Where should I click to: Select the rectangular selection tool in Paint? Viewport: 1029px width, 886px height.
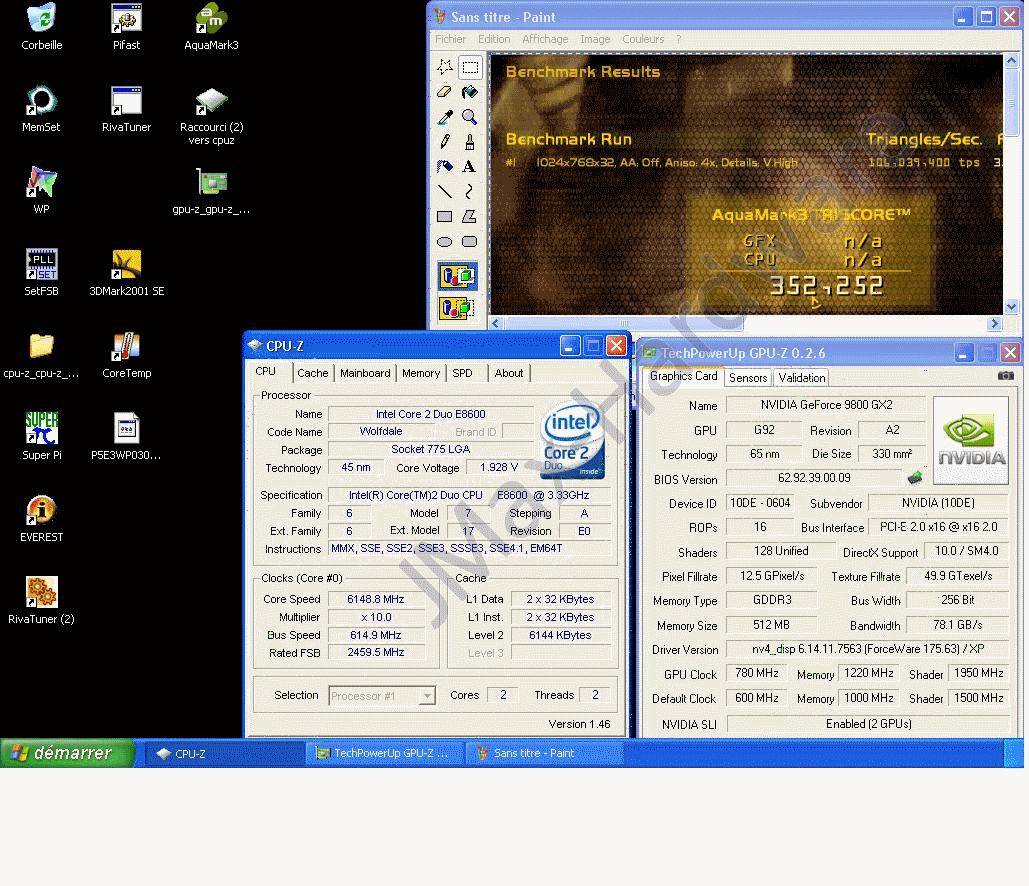pos(470,66)
